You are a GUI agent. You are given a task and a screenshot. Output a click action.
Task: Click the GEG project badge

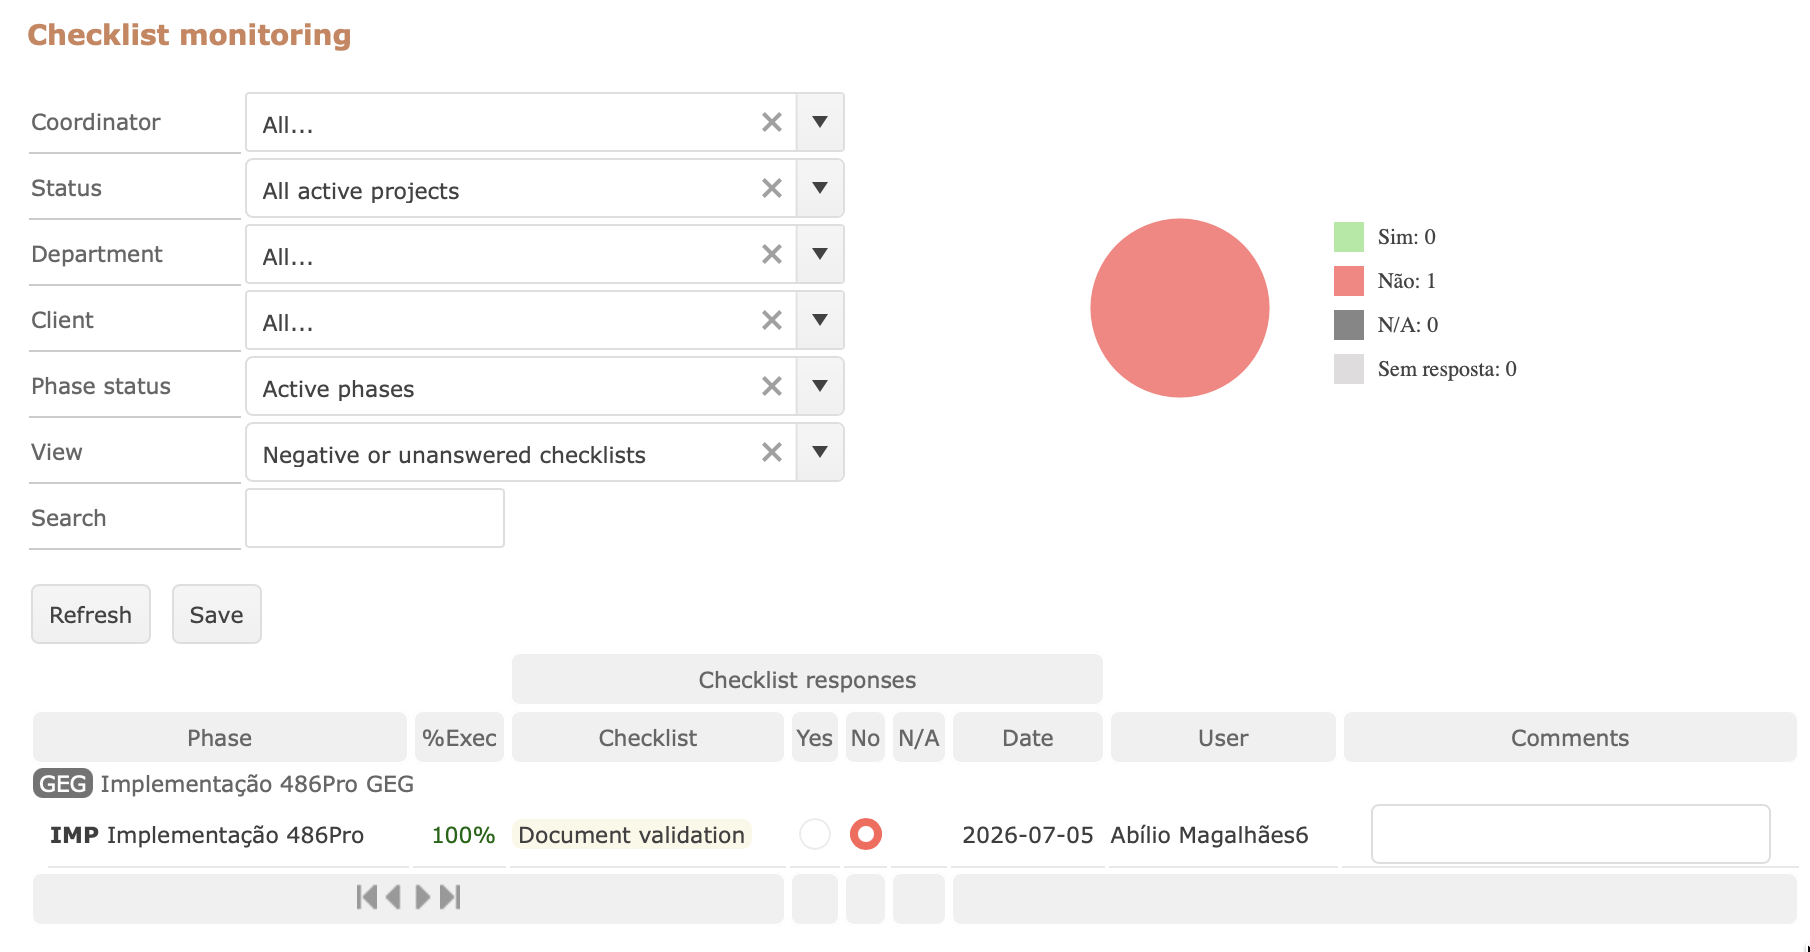click(x=63, y=784)
